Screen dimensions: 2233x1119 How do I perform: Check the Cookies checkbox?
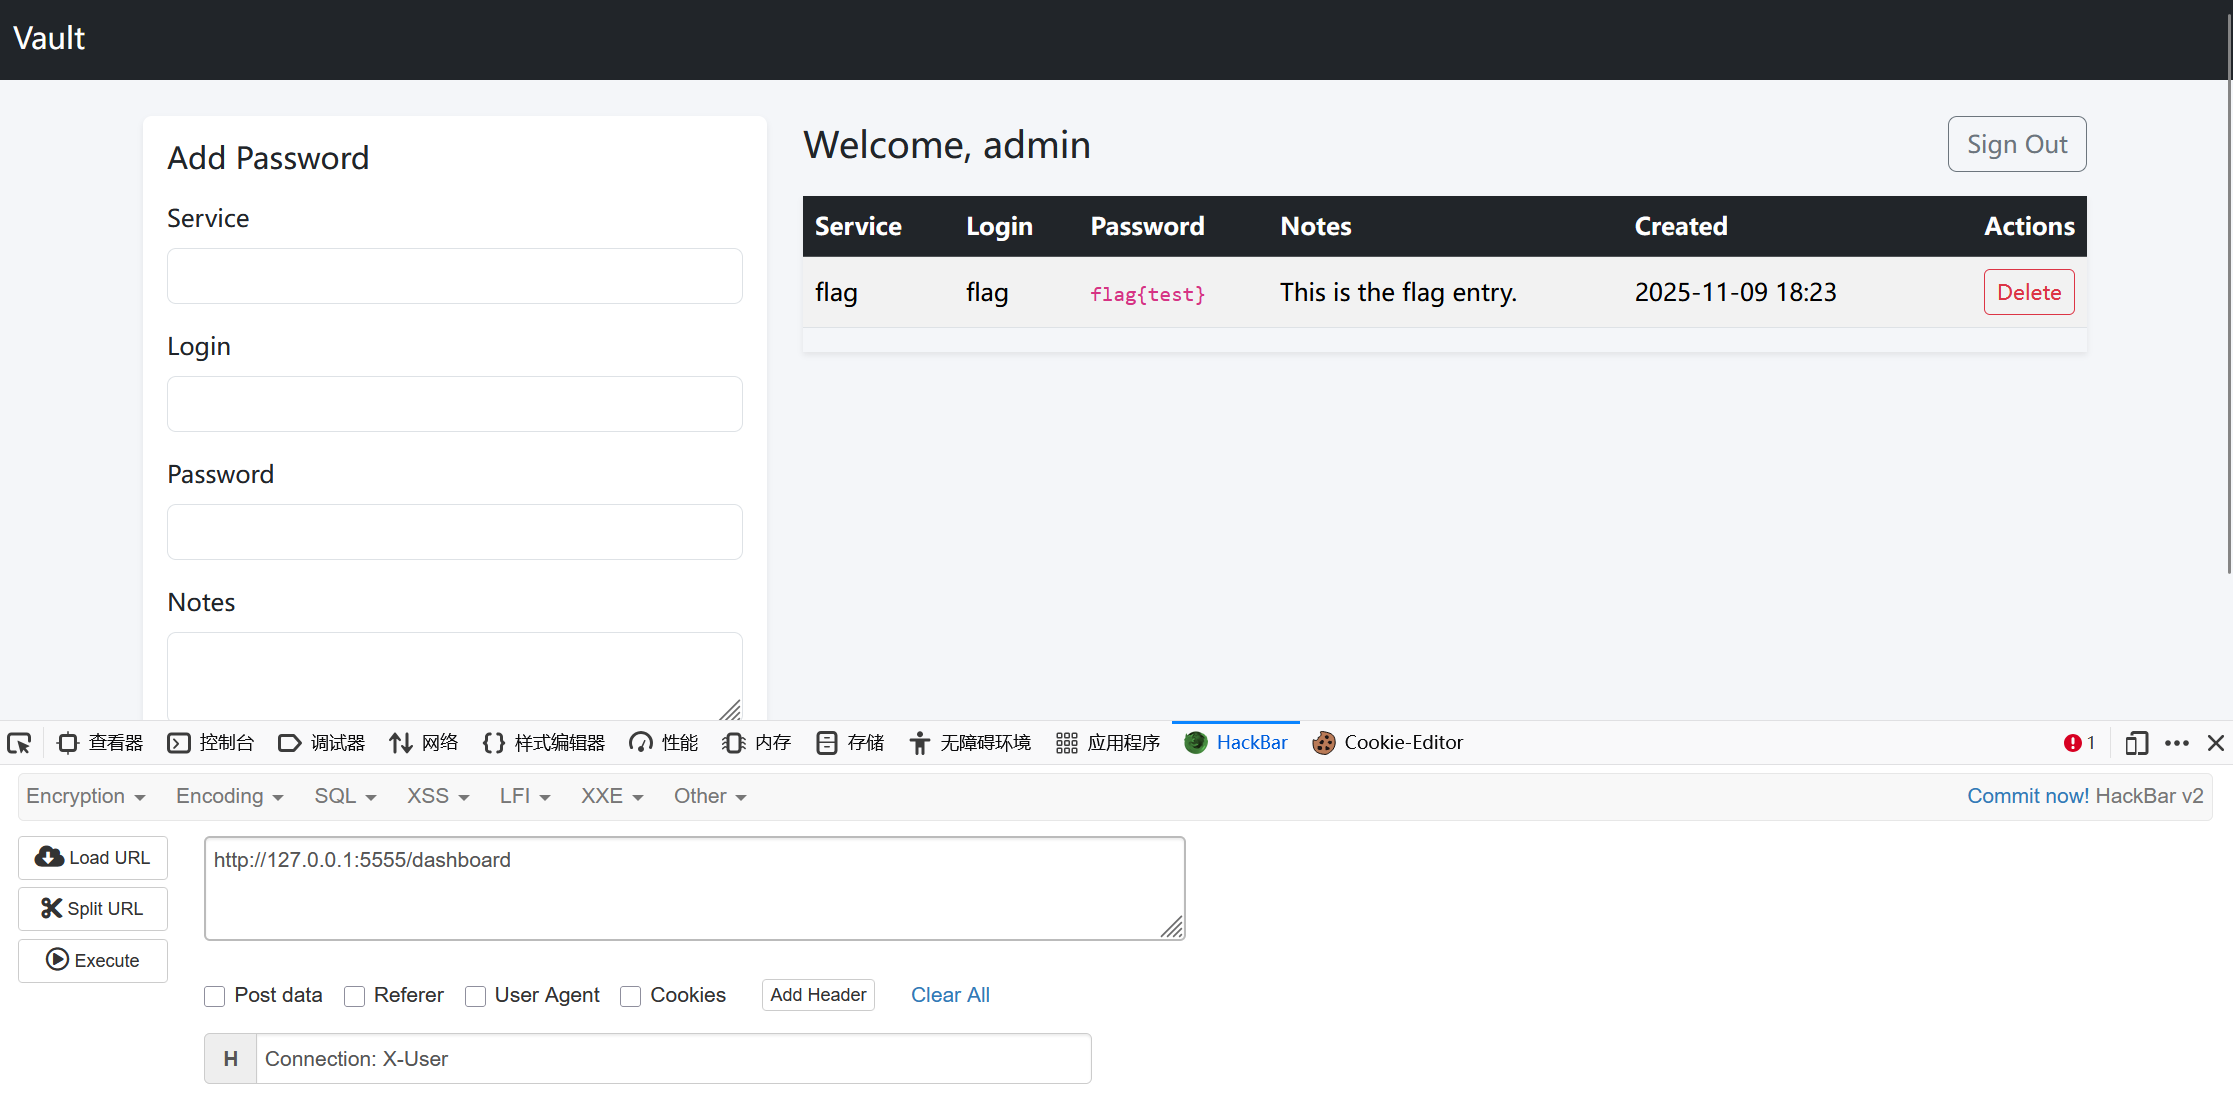pos(630,996)
